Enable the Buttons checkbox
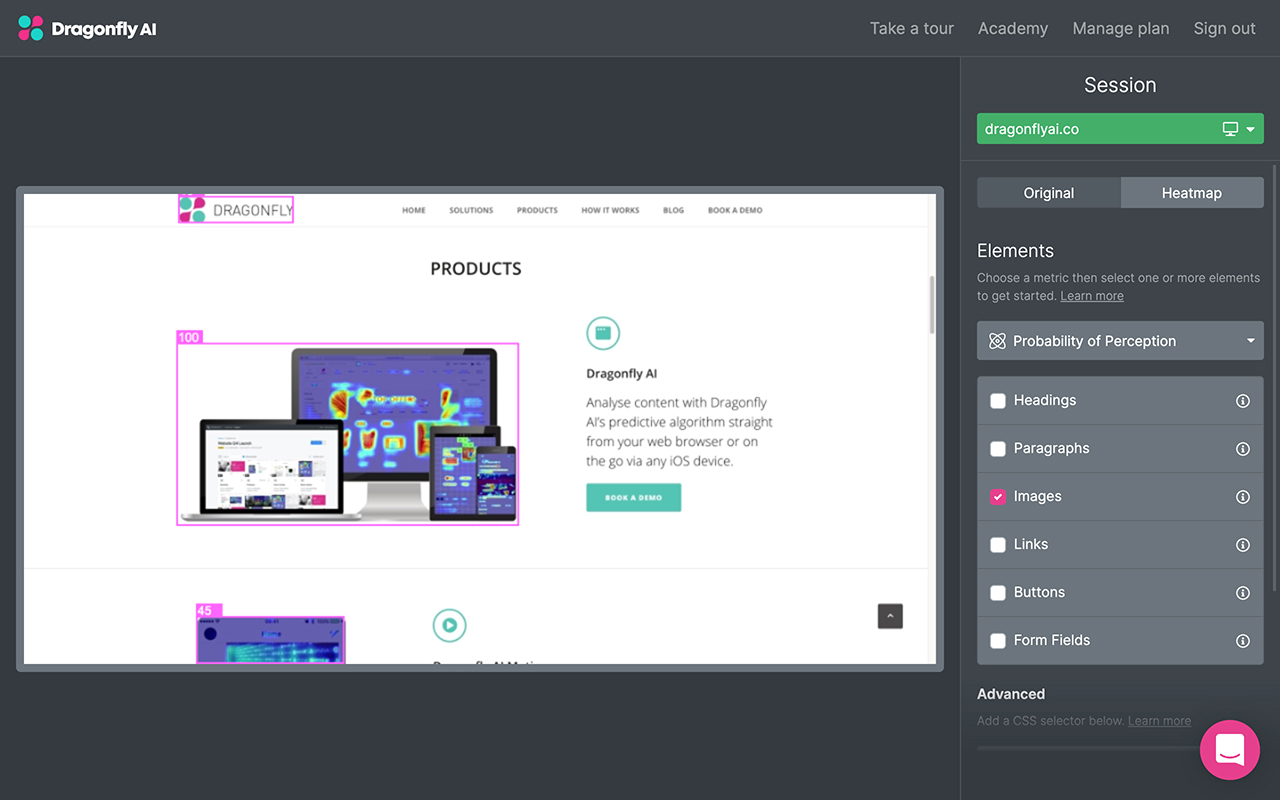Screen dimensions: 1280x800 998,593
